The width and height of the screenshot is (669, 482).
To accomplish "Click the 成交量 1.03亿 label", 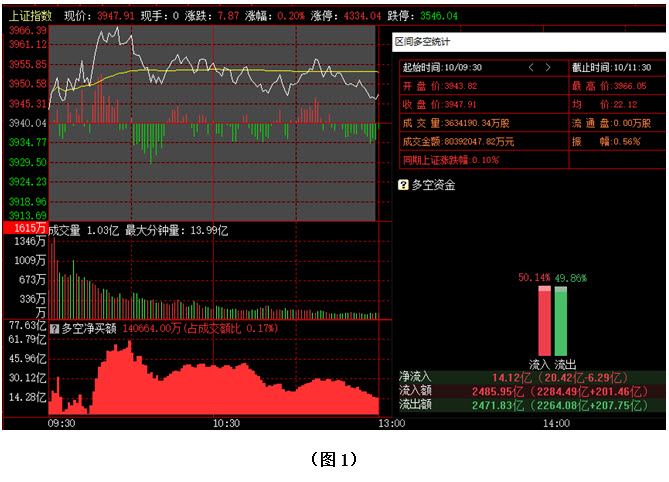I will point(84,231).
